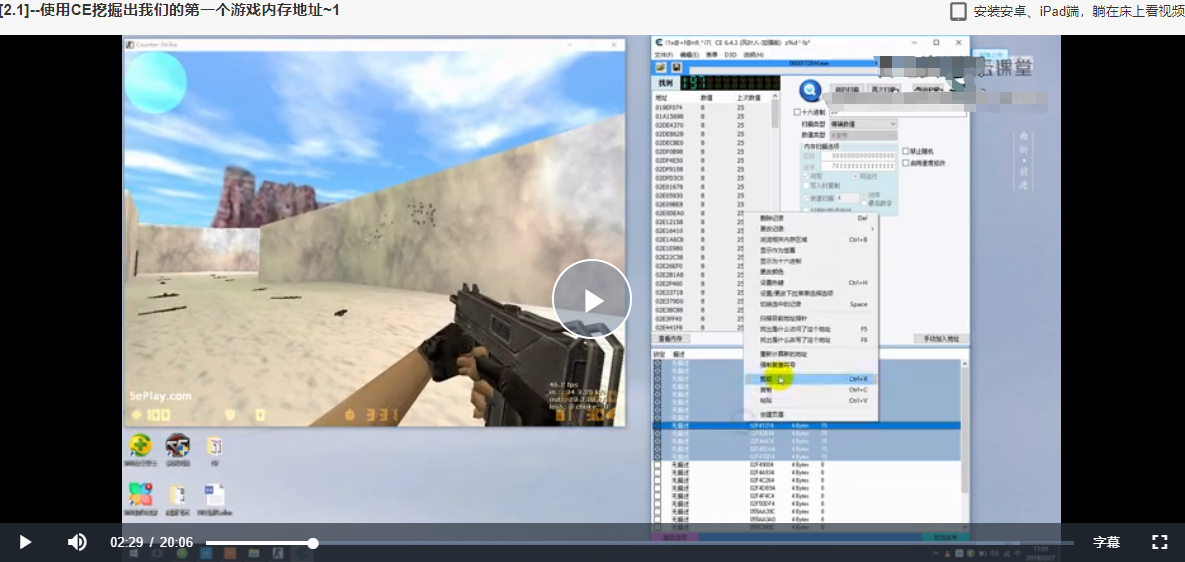Click the 查看内存 memory view button
1185x562 pixels.
point(671,339)
